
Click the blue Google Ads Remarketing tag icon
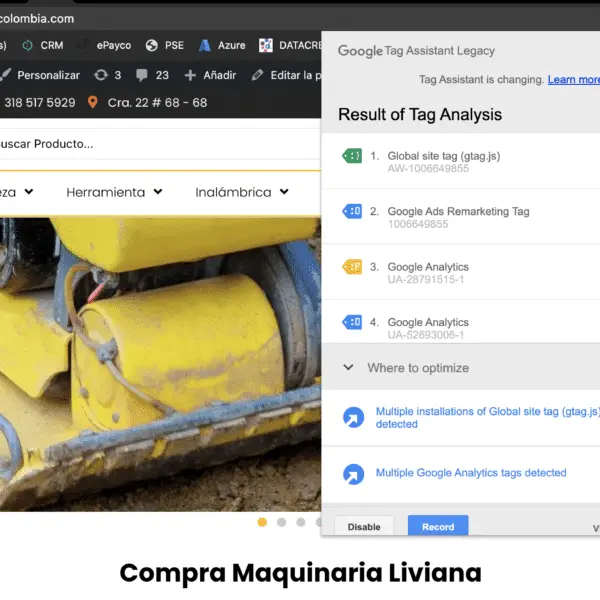[x=352, y=211]
